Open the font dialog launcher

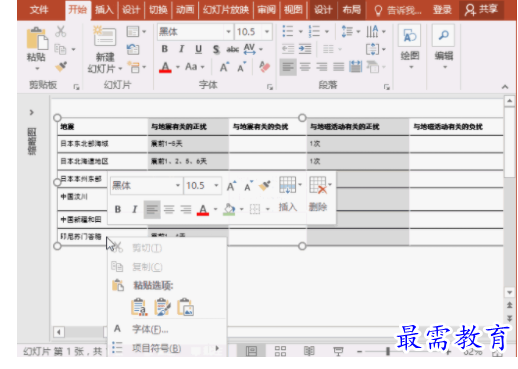pyautogui.click(x=270, y=87)
